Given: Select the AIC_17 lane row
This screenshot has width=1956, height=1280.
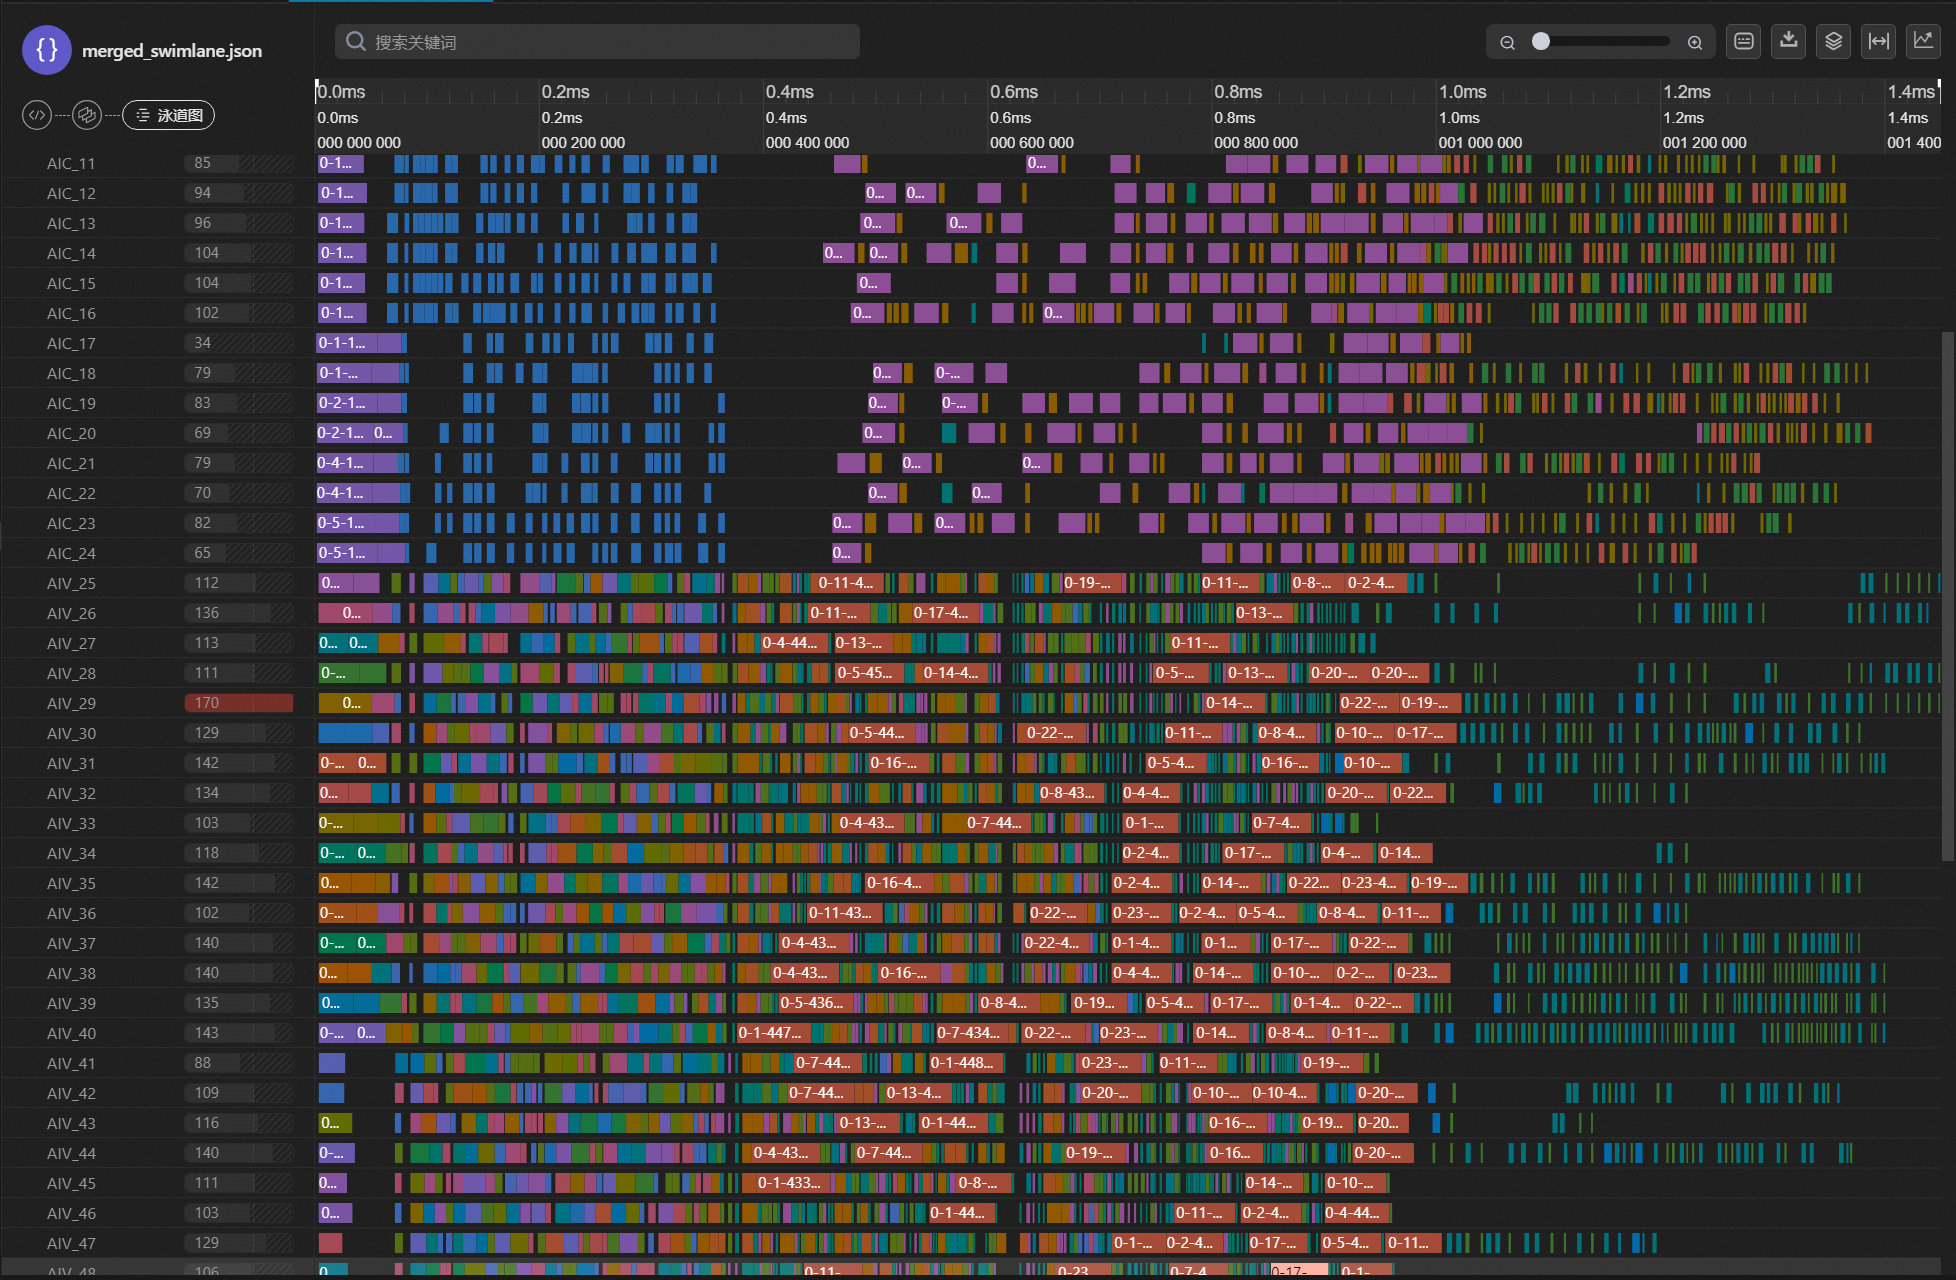Looking at the screenshot, I should pos(71,343).
